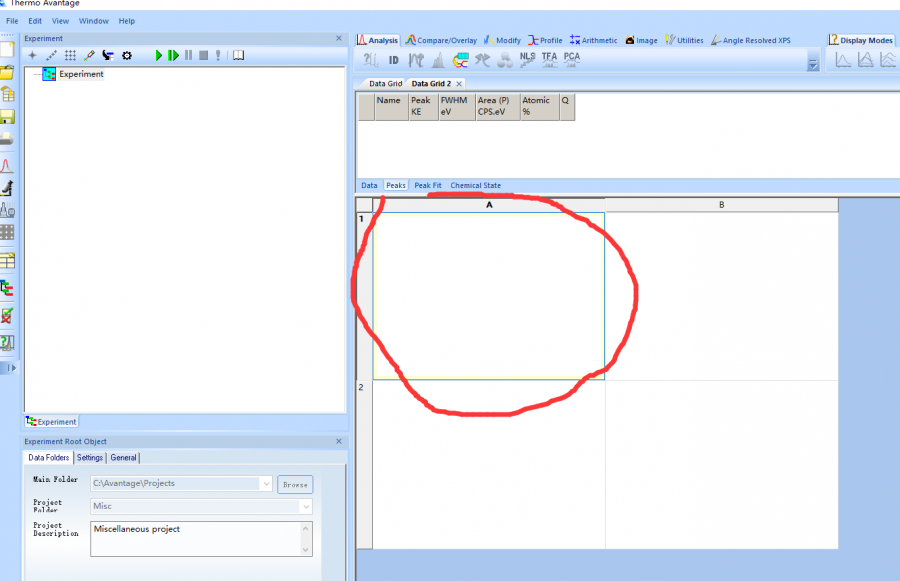Open the Main Folder dropdown
The image size is (900, 581).
click(265, 484)
